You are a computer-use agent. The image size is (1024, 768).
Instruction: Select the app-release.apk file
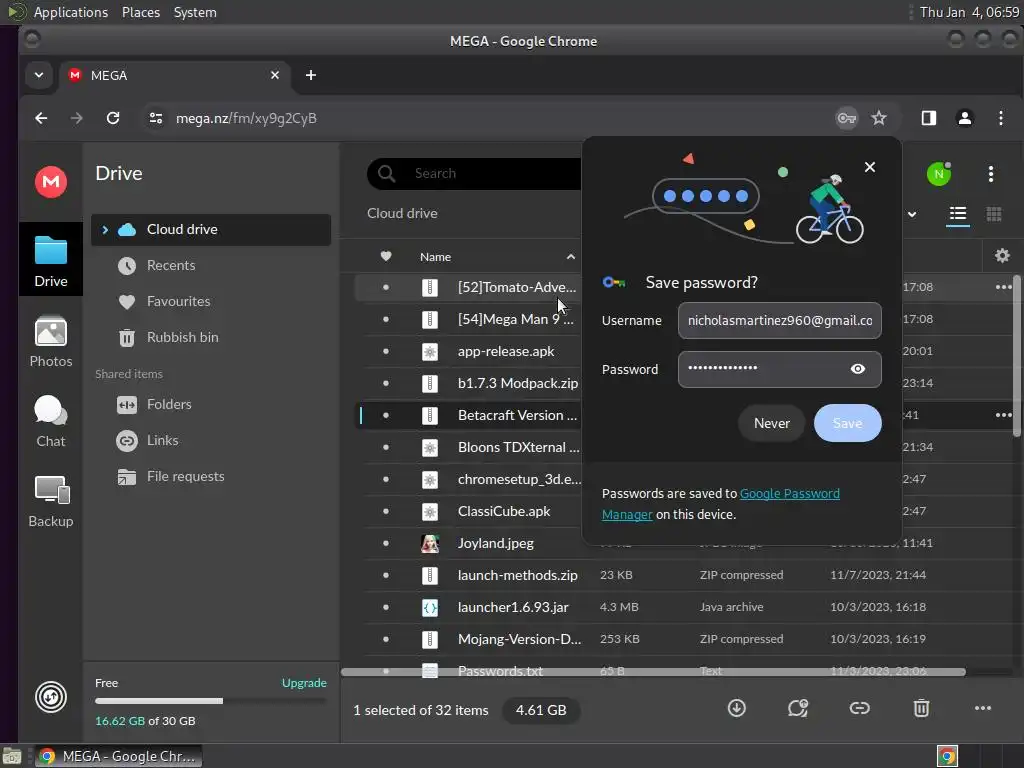(505, 351)
